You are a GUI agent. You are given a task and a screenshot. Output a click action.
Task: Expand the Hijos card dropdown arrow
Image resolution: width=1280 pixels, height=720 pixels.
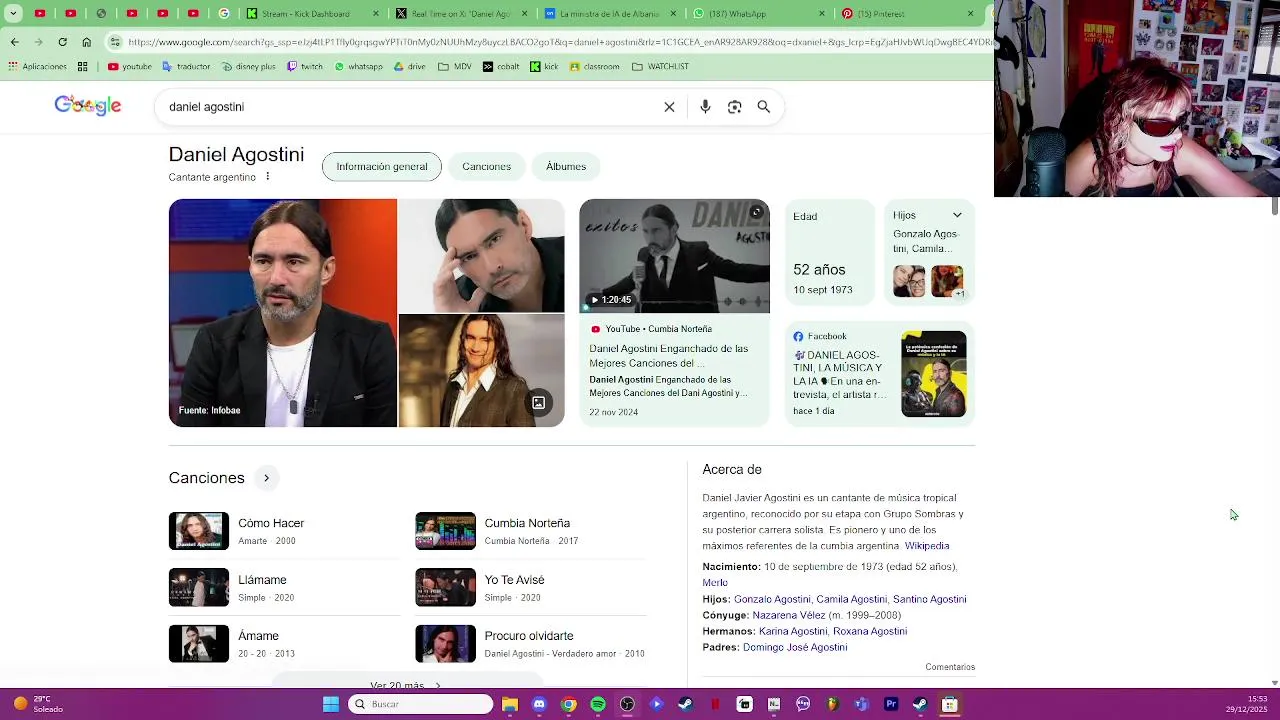(957, 216)
